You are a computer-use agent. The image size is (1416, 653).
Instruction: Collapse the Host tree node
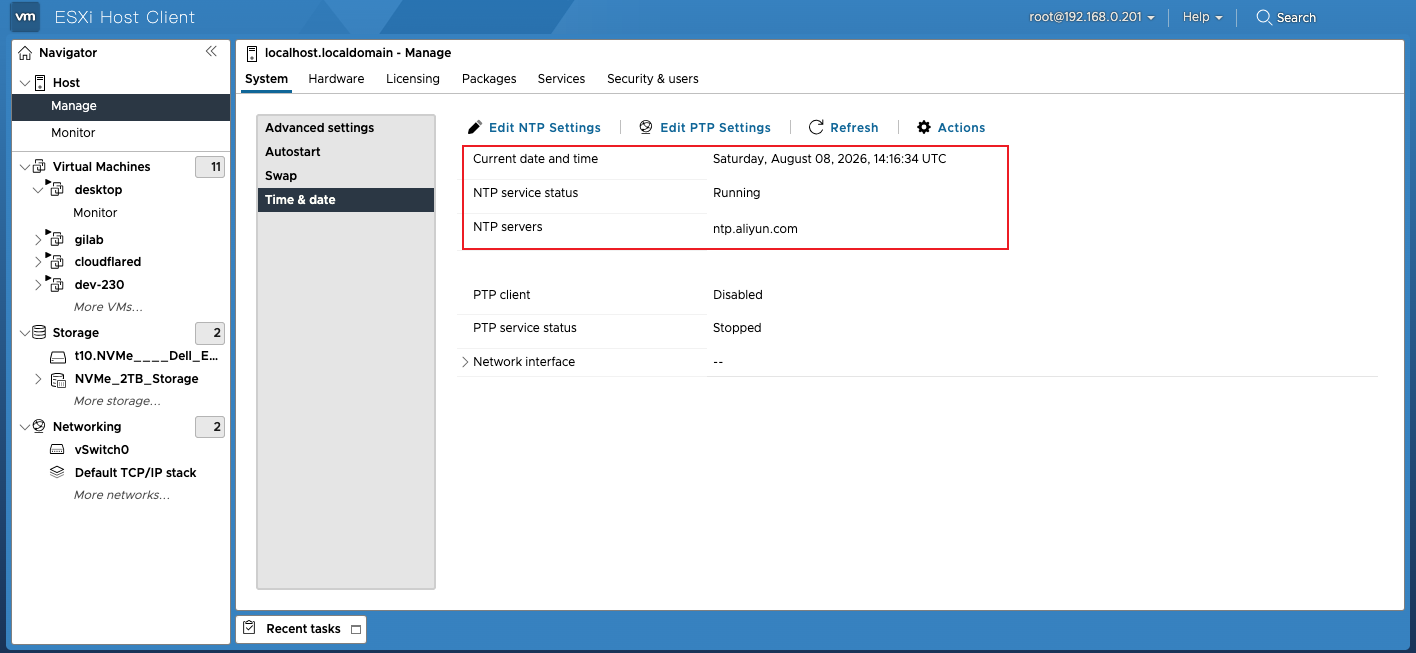pyautogui.click(x=25, y=82)
